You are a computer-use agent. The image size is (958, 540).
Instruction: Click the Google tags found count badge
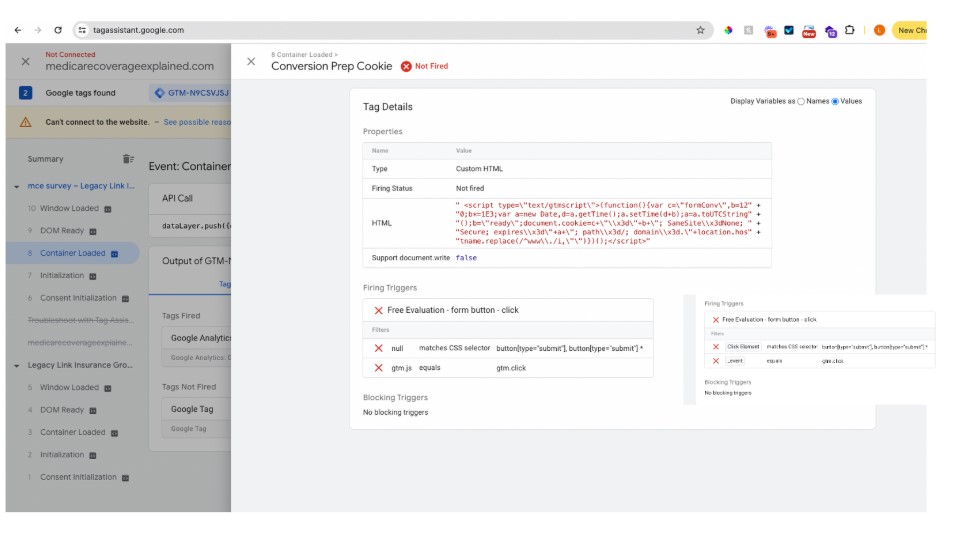point(25,93)
